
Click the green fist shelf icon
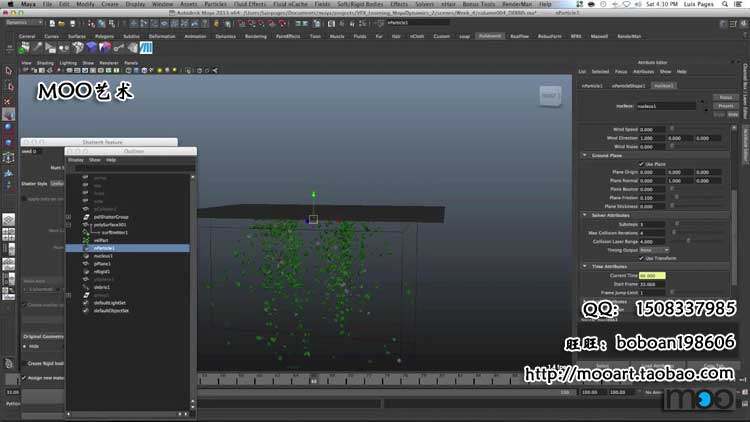coord(24,48)
